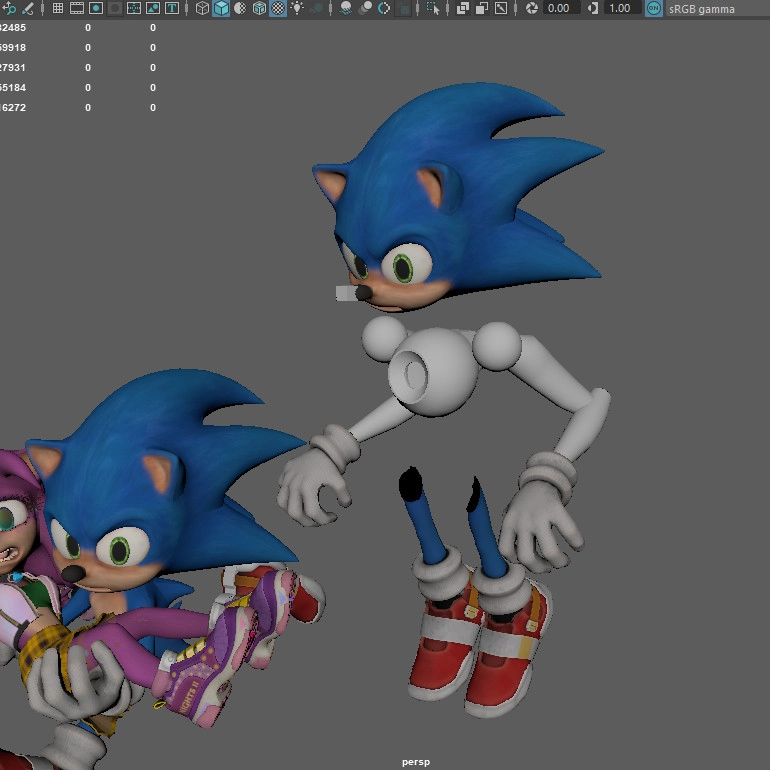This screenshot has width=770, height=770.
Task: Switch to wireframe display mode
Action: click(x=202, y=8)
